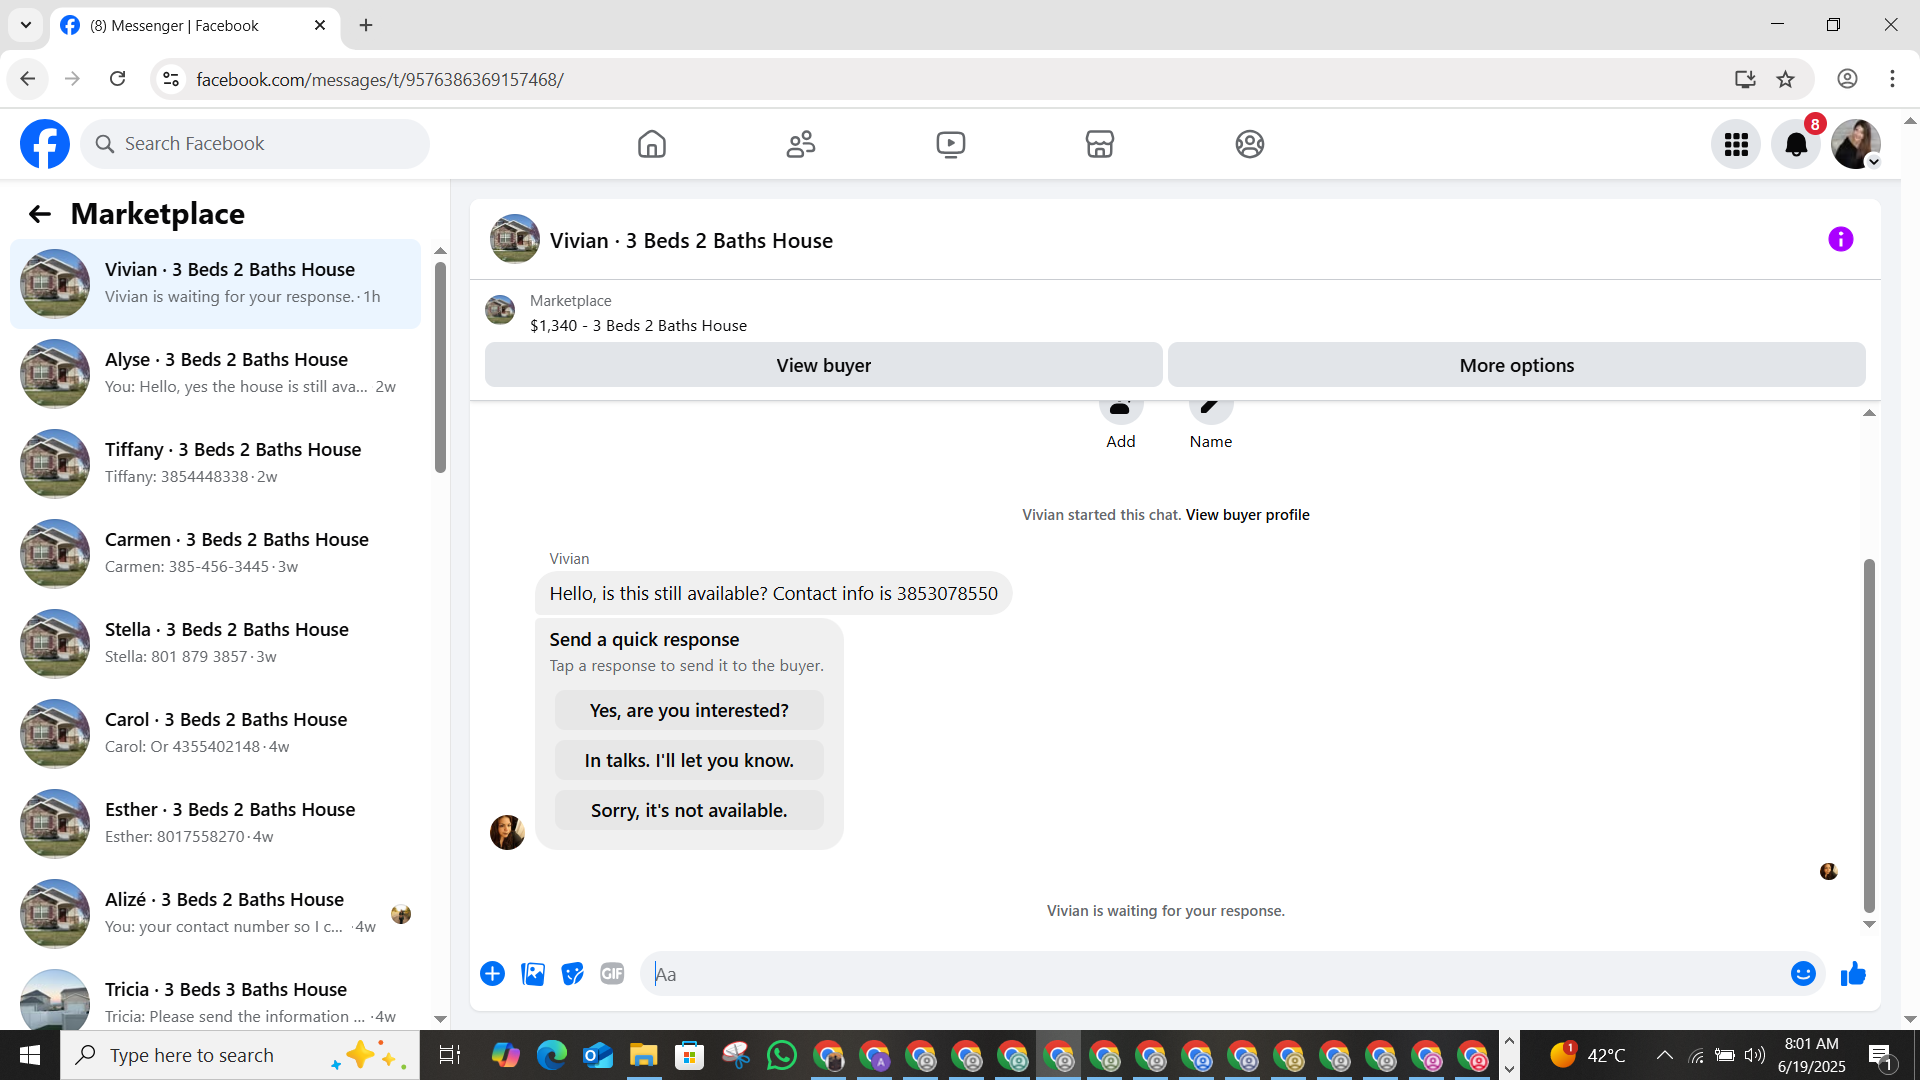Open Alizé's conversation

[215, 913]
